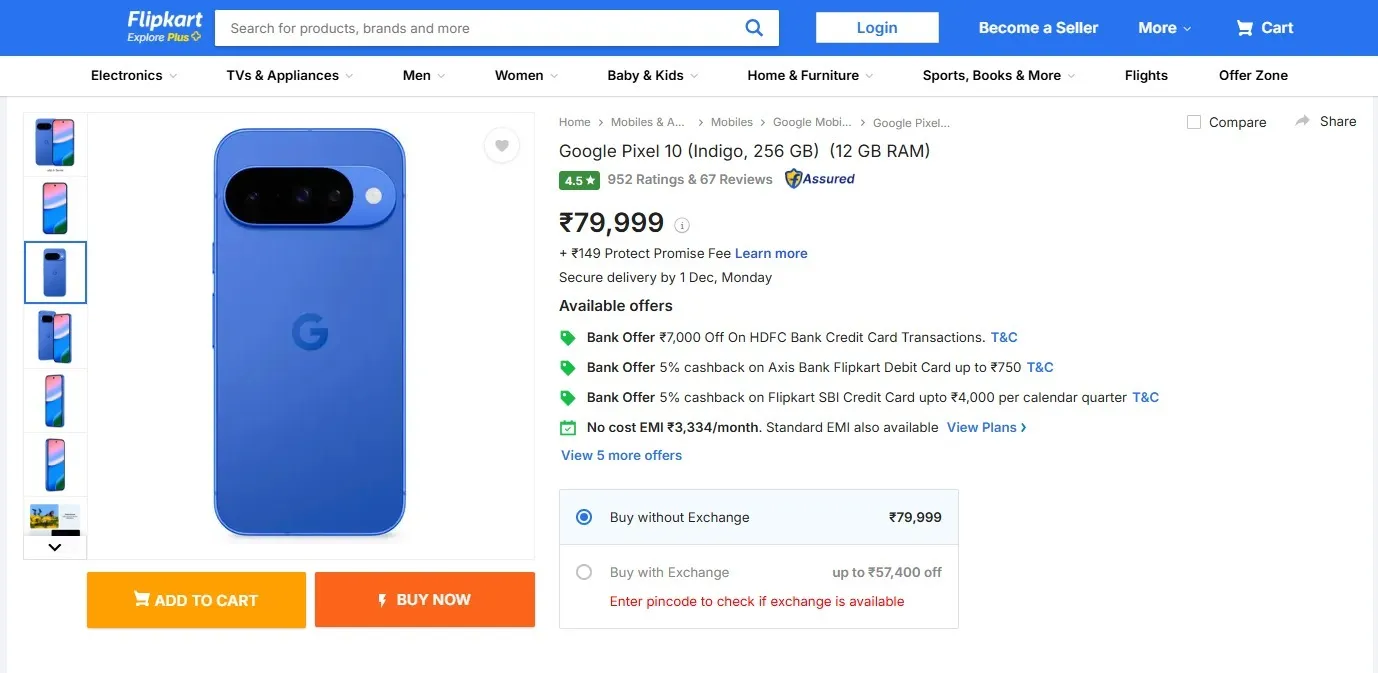Click the 4.5 star rating badge
Image resolution: width=1378 pixels, height=673 pixels.
click(x=580, y=181)
